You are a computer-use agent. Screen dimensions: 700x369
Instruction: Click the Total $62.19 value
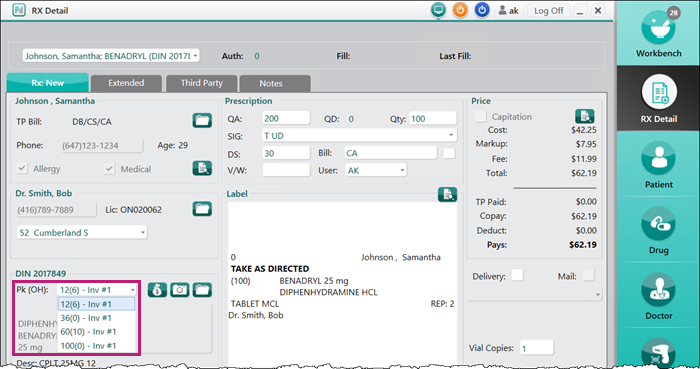click(584, 173)
